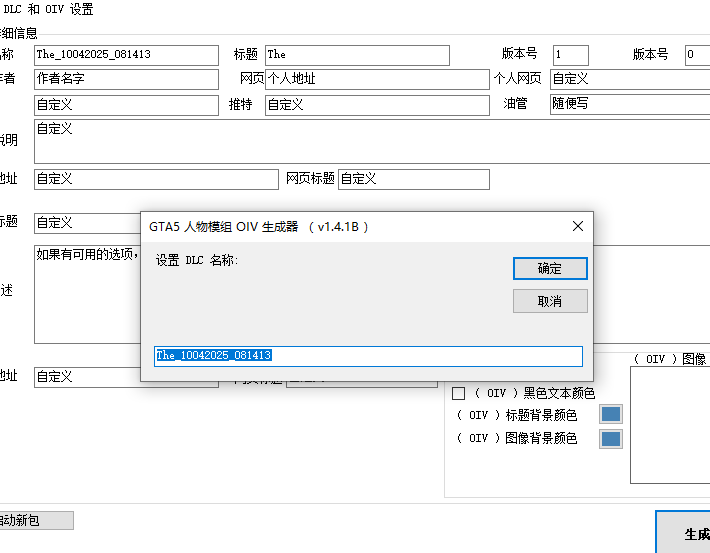Viewport: 710px width, 553px height.
Task: Click the 取消 button in the dialog
Action: (x=550, y=301)
